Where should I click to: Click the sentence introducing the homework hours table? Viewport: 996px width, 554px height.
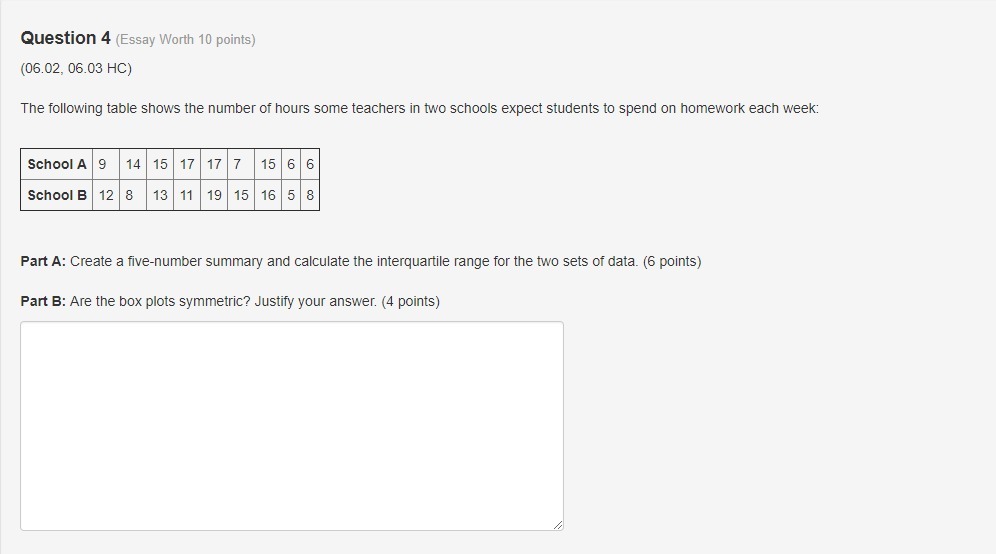420,108
